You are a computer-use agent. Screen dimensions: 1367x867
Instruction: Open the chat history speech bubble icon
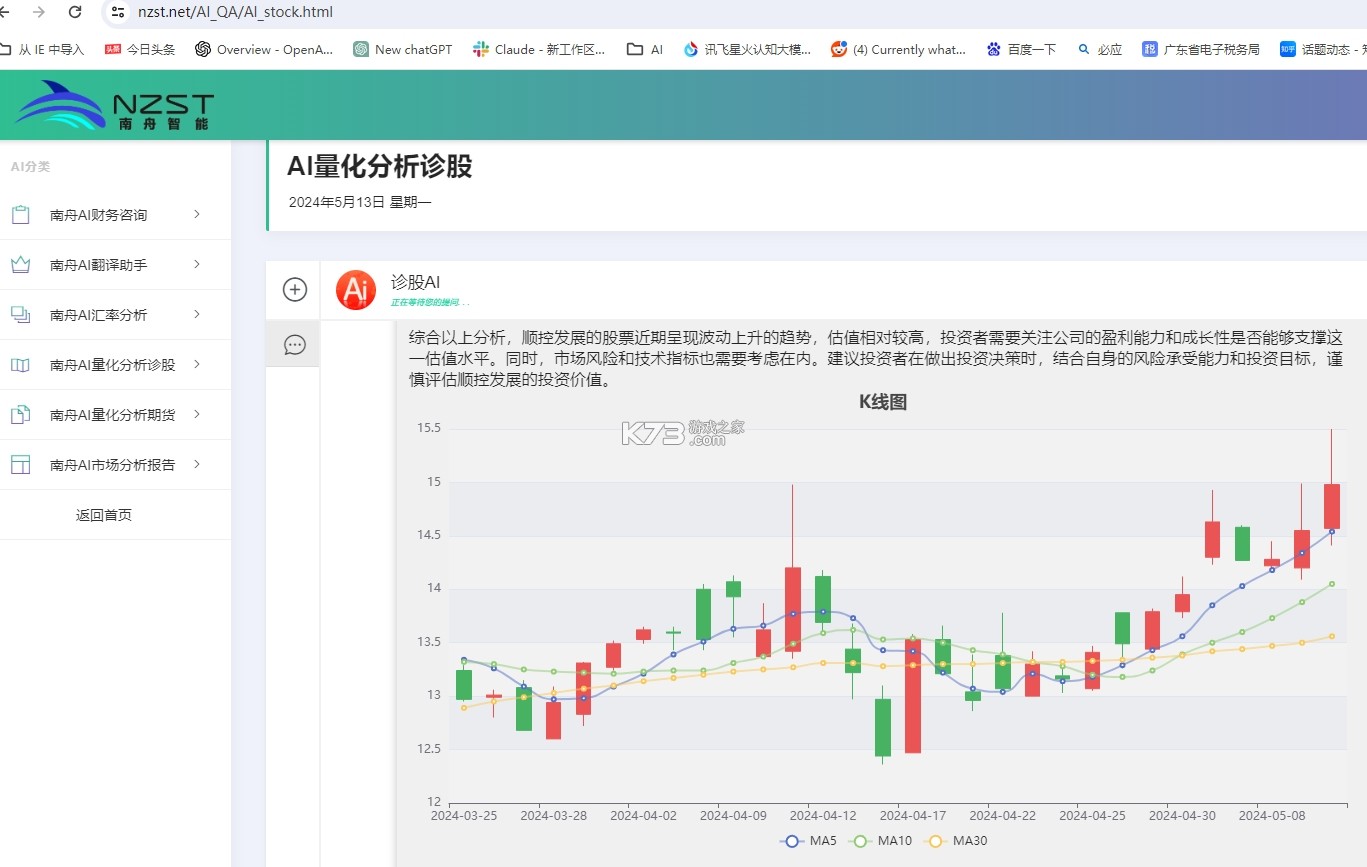pyautogui.click(x=295, y=345)
